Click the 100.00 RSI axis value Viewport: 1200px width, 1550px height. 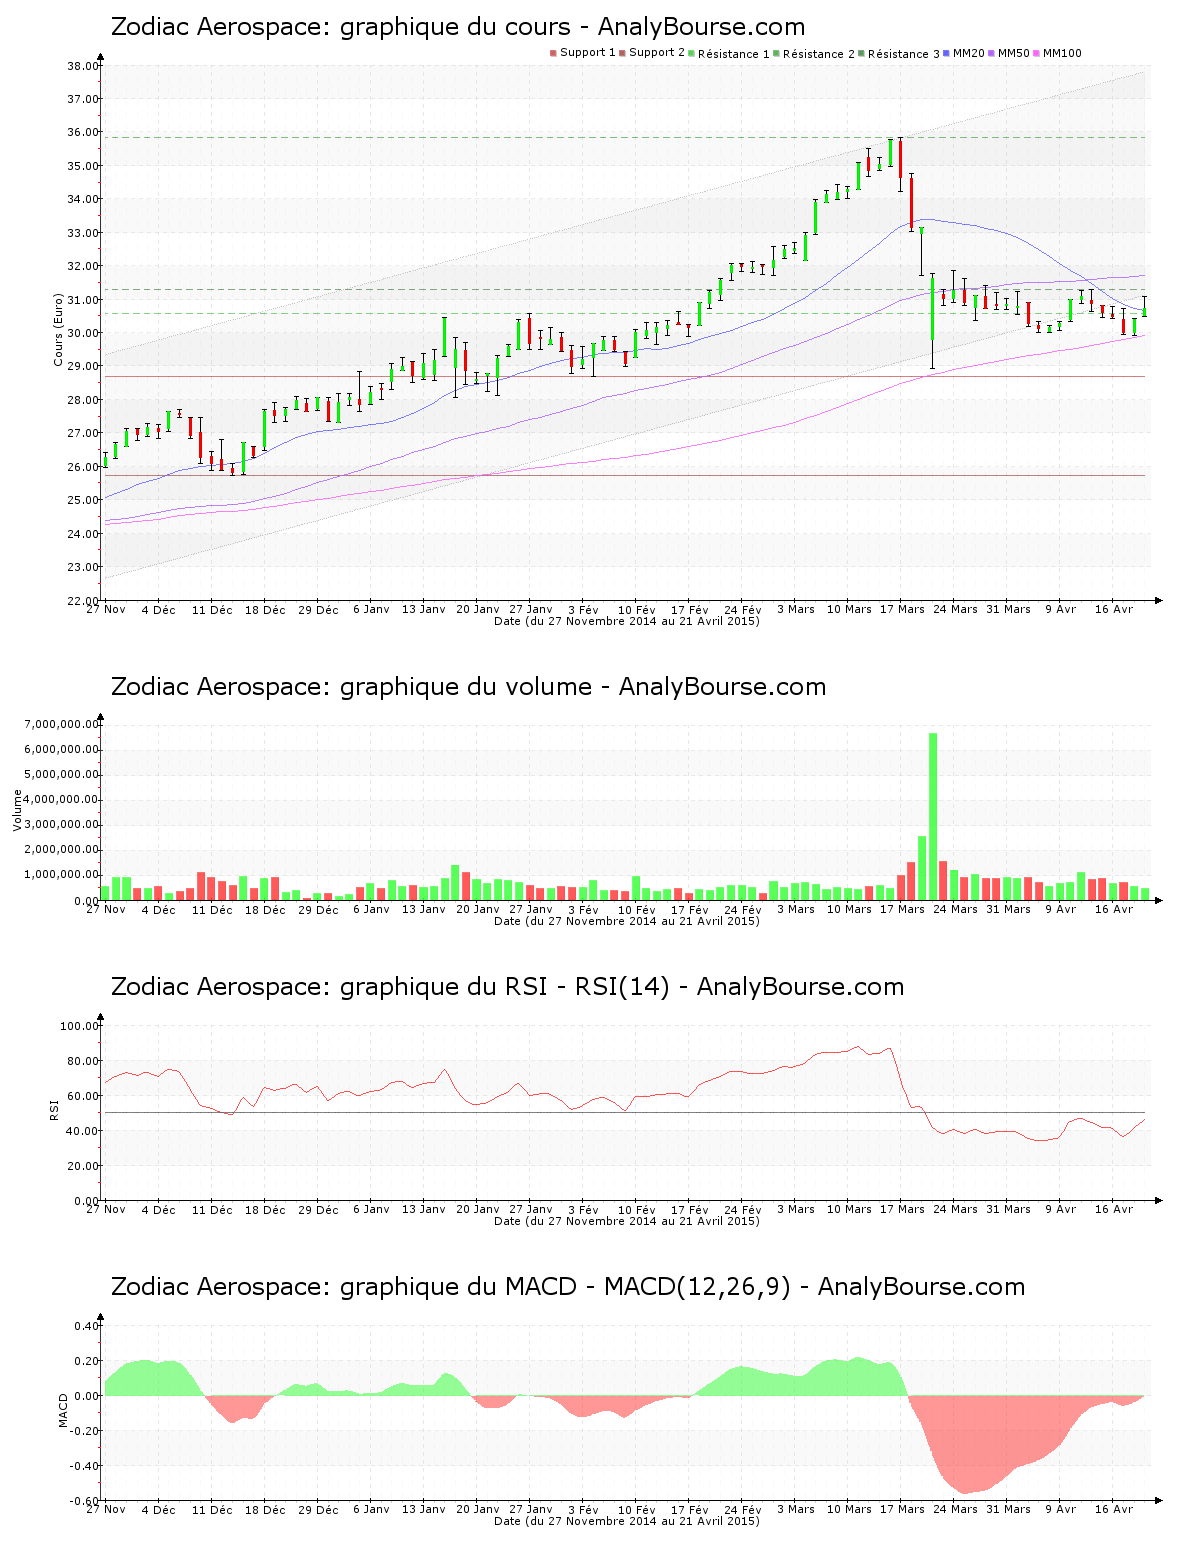[79, 1026]
